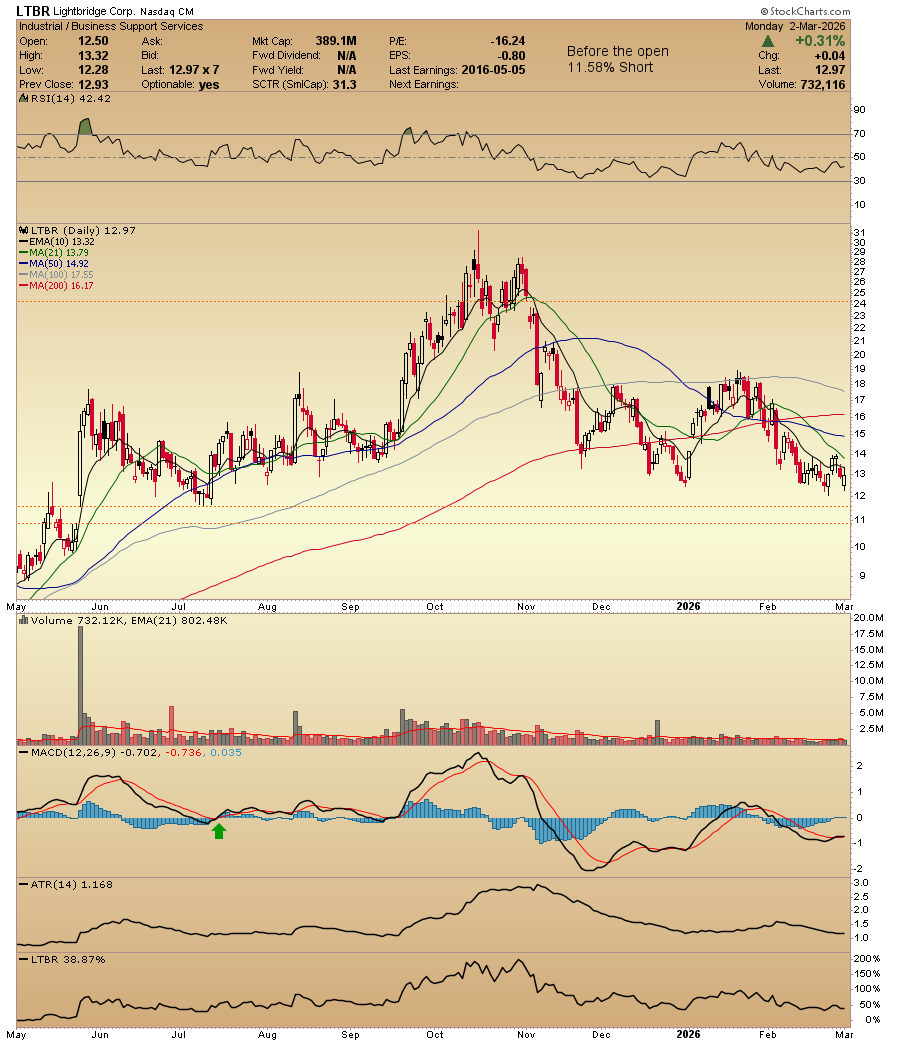Screen dimensions: 900x1043
Task: Click the 20.0M volume axis label
Action: coord(869,618)
